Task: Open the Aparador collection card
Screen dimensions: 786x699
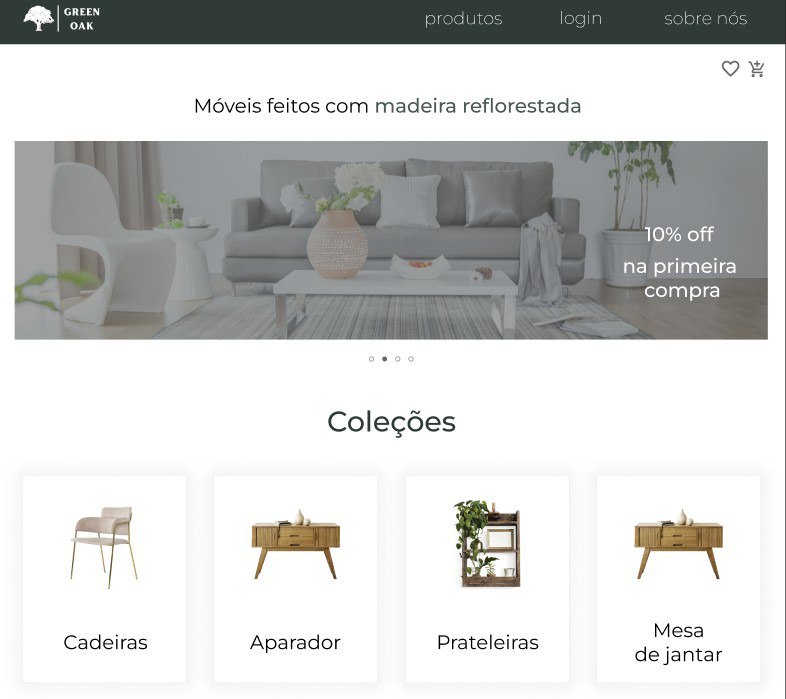Action: point(296,579)
